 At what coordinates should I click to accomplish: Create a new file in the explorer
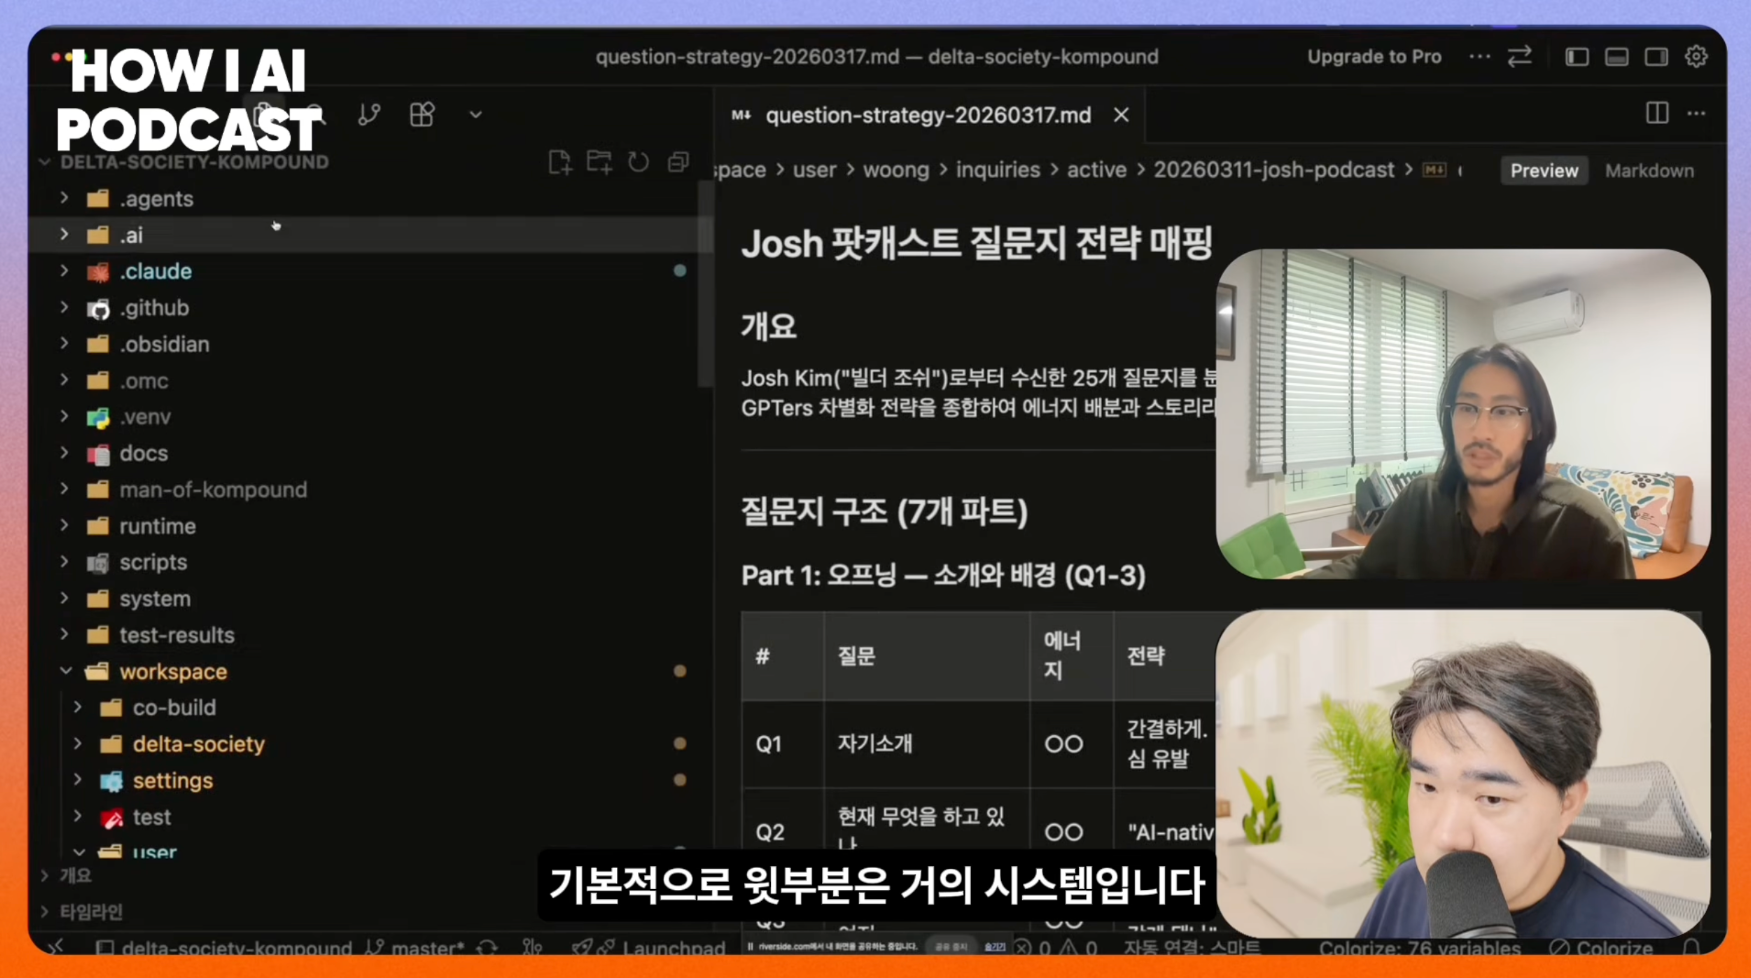pyautogui.click(x=559, y=161)
